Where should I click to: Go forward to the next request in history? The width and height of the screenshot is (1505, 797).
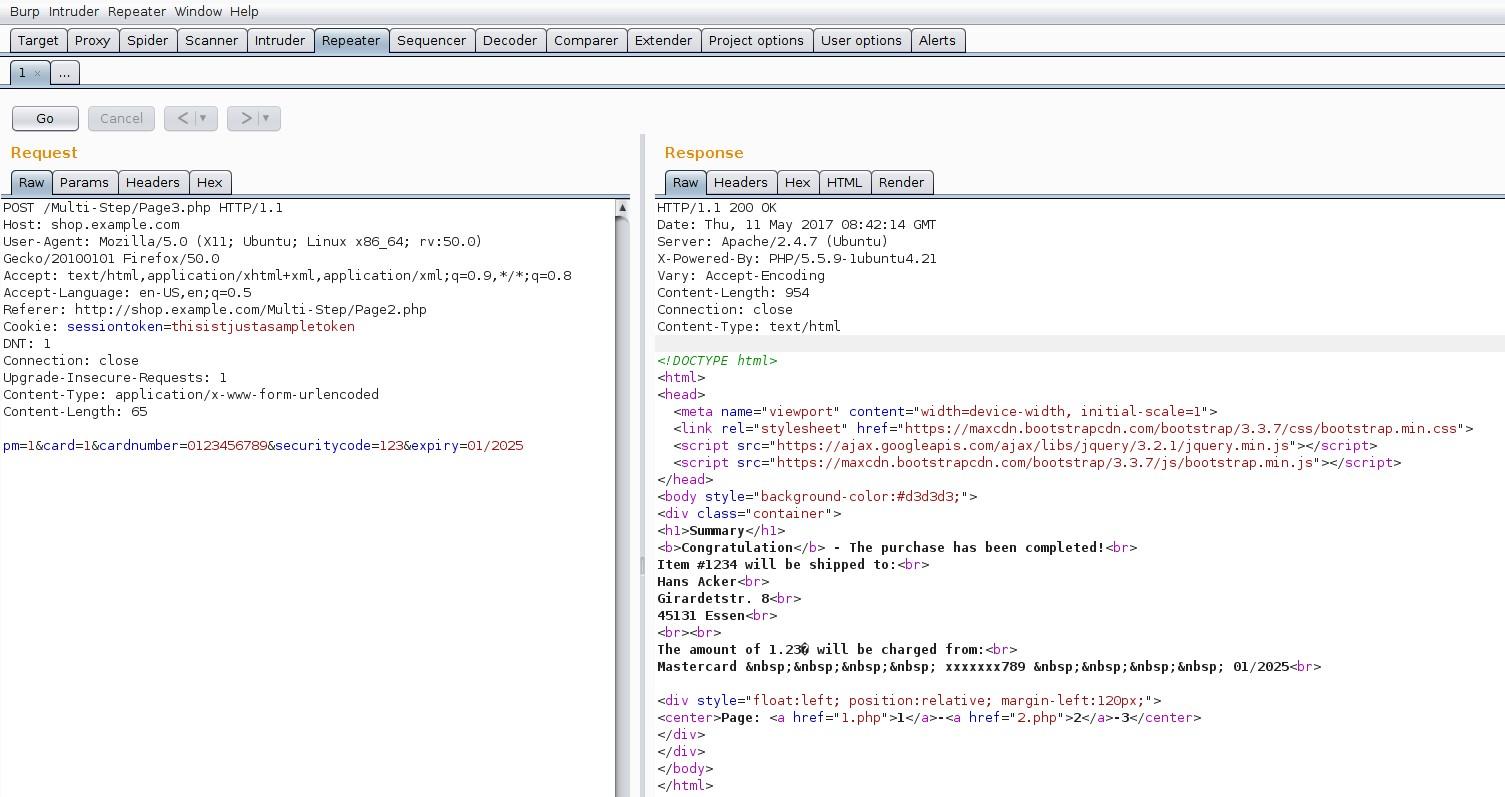[246, 118]
